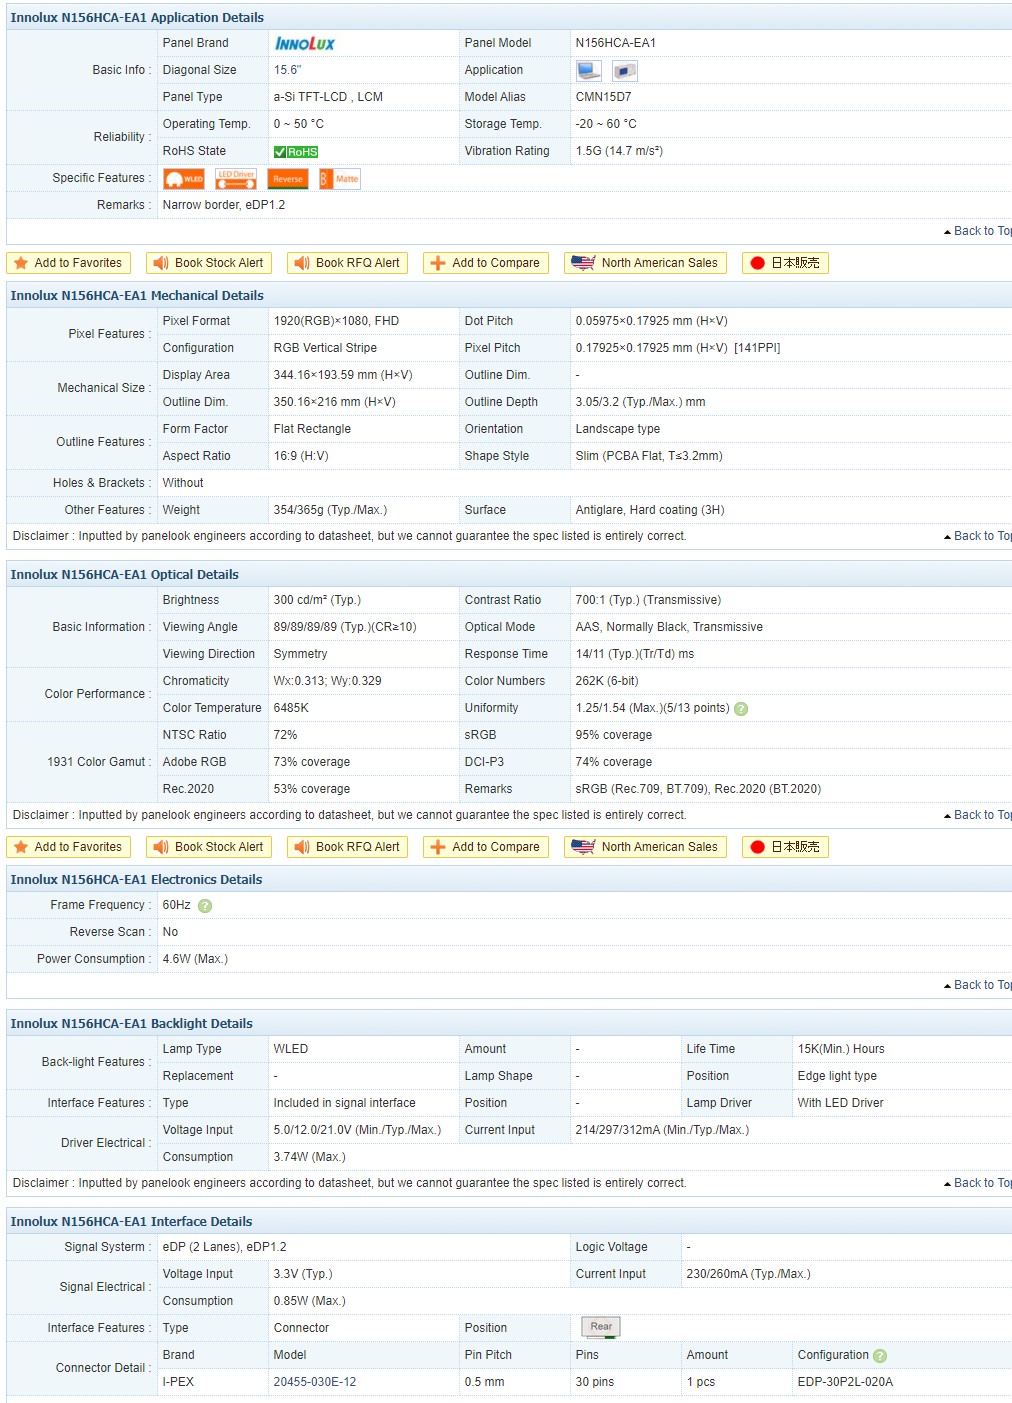Click the LED Driver feature icon

click(236, 179)
